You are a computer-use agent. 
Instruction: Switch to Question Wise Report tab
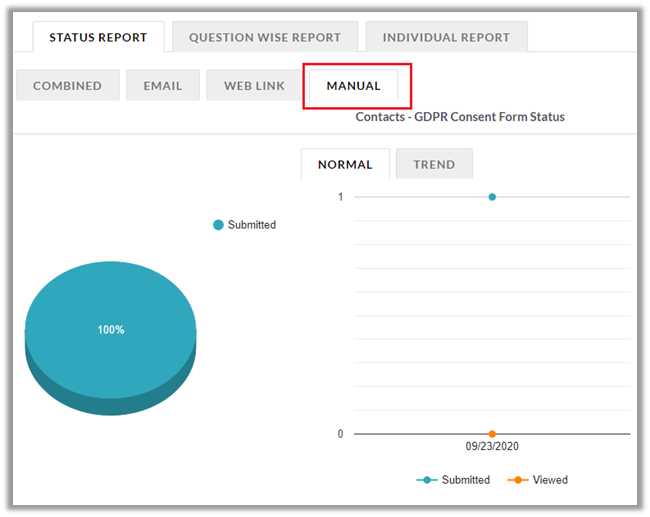coord(264,37)
